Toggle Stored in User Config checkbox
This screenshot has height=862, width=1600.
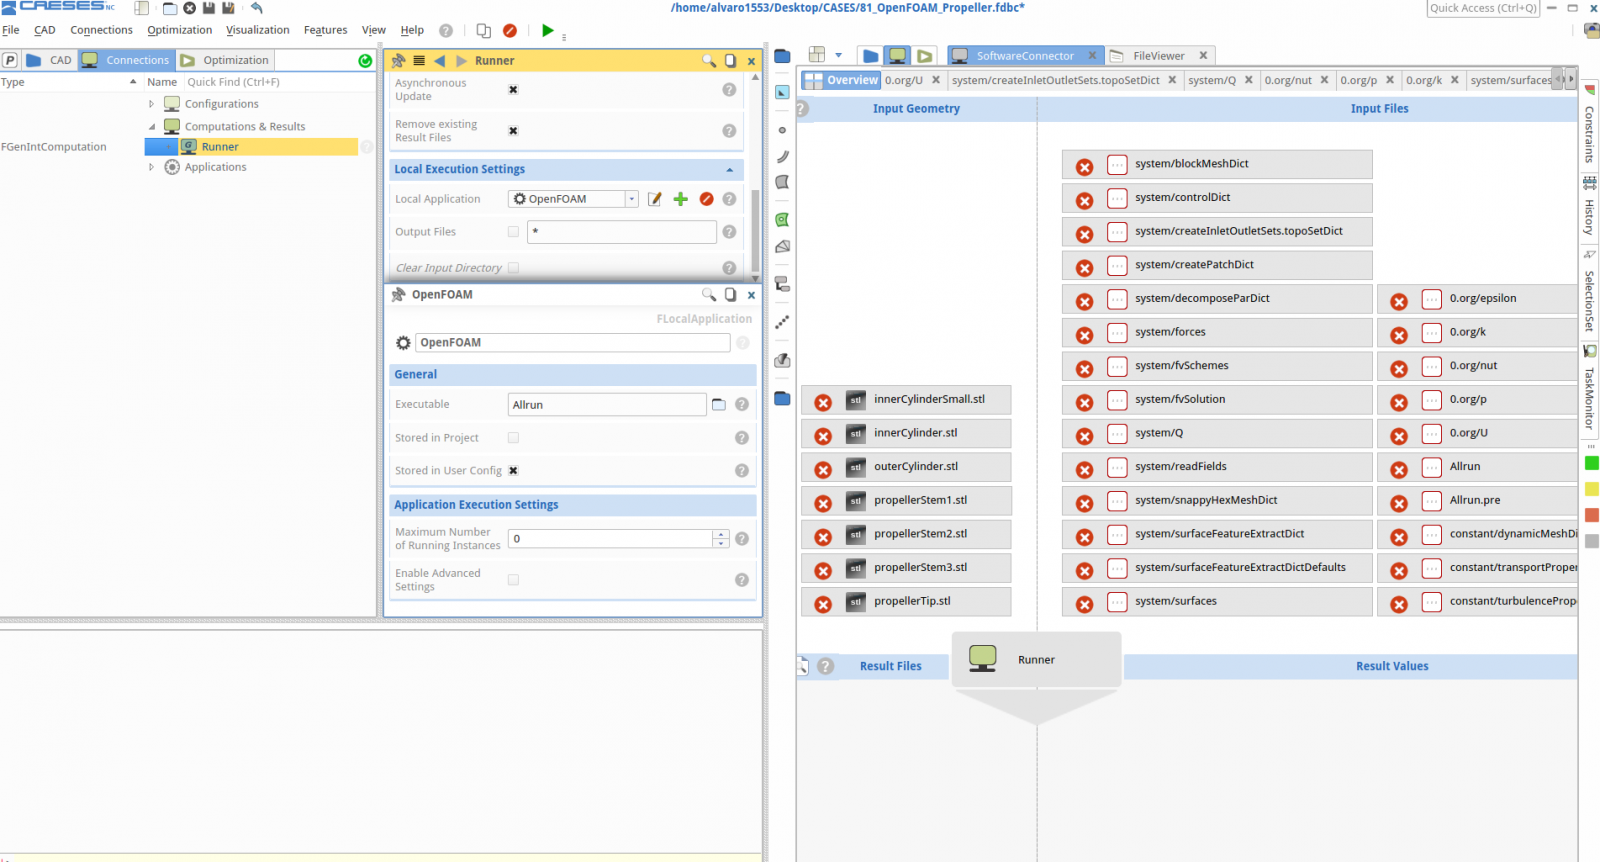pos(513,471)
